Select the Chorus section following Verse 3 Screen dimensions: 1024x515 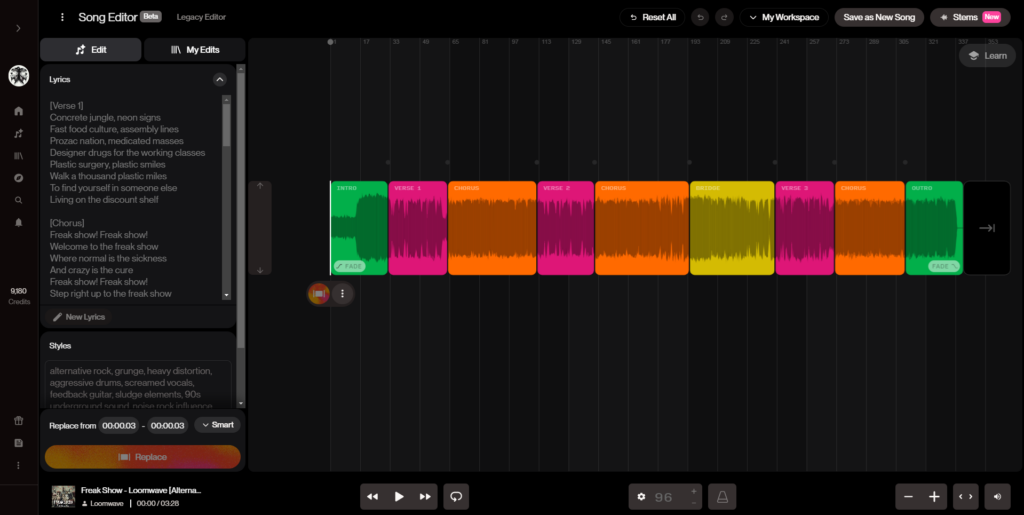(x=870, y=228)
